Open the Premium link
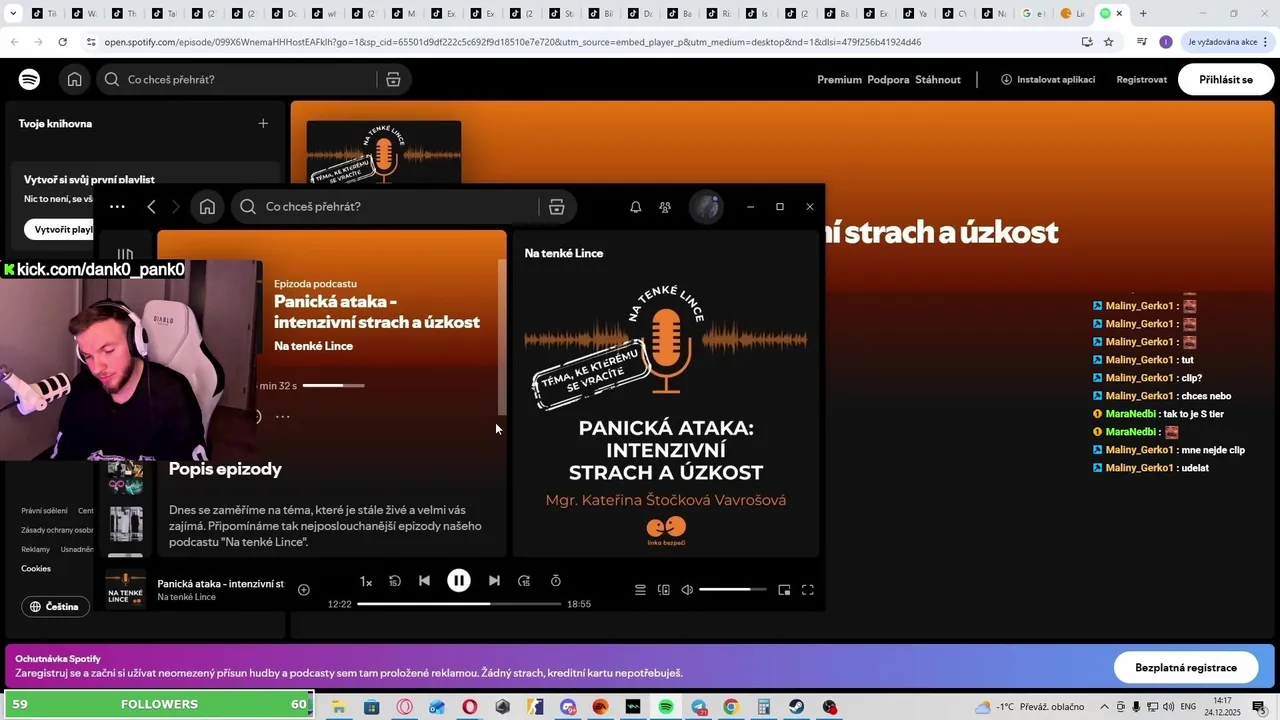Screen dimensions: 1280x720 coord(839,80)
